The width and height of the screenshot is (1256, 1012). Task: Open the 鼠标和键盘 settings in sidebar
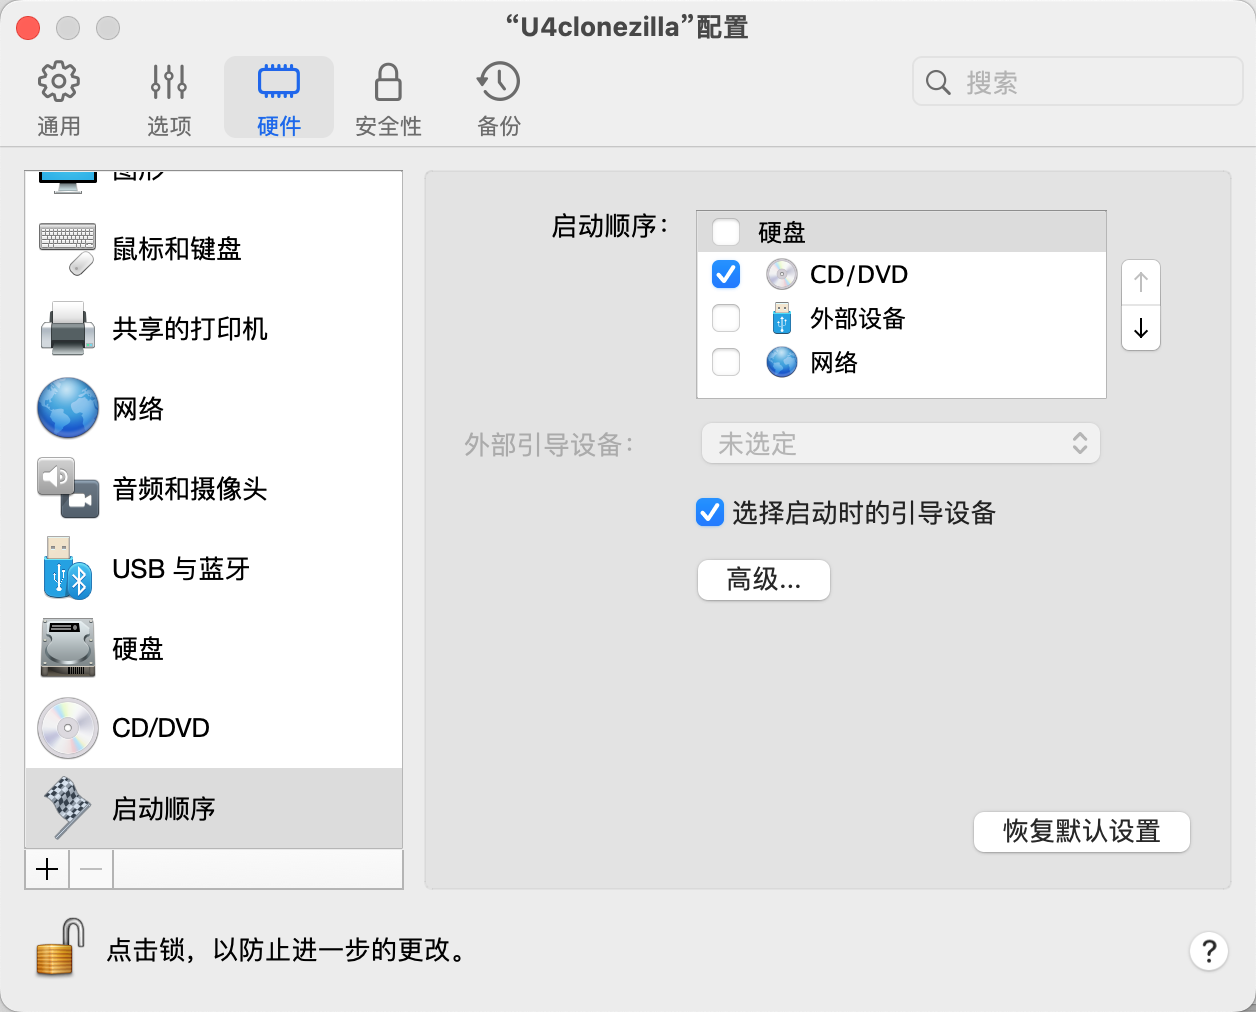point(176,249)
